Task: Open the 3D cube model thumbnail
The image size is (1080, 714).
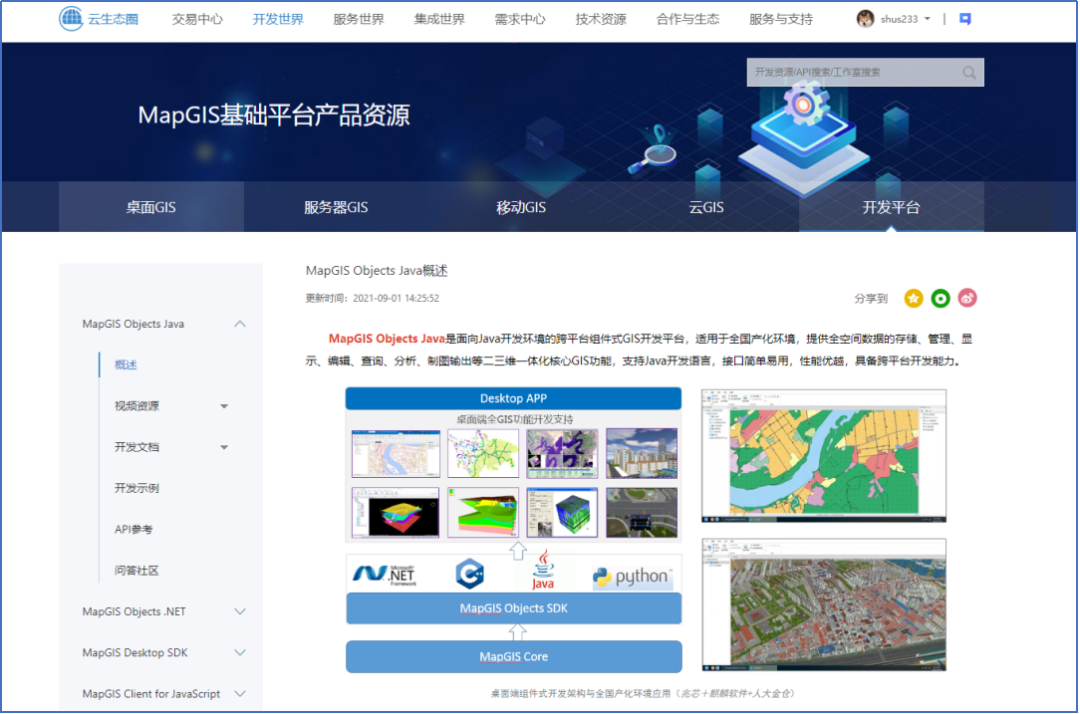Action: (x=562, y=513)
